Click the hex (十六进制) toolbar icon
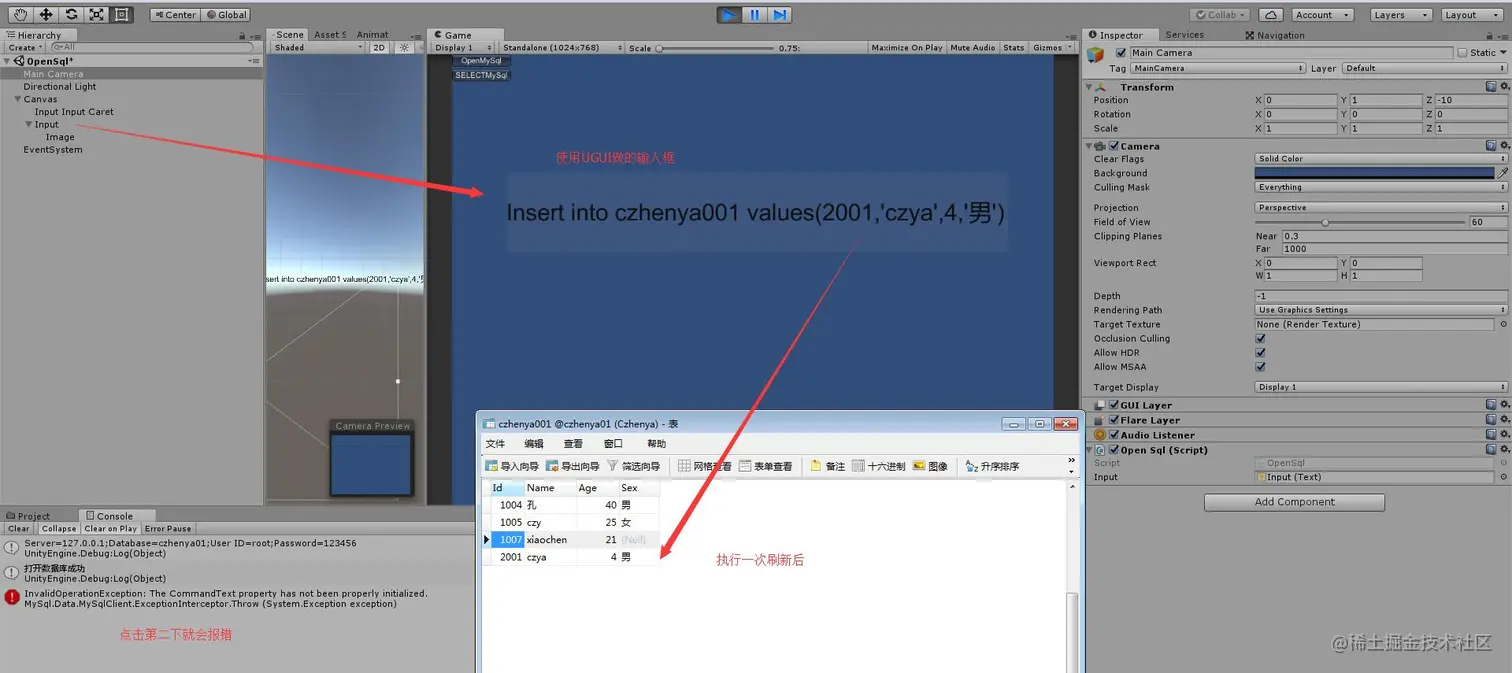This screenshot has width=1512, height=673. 879,466
